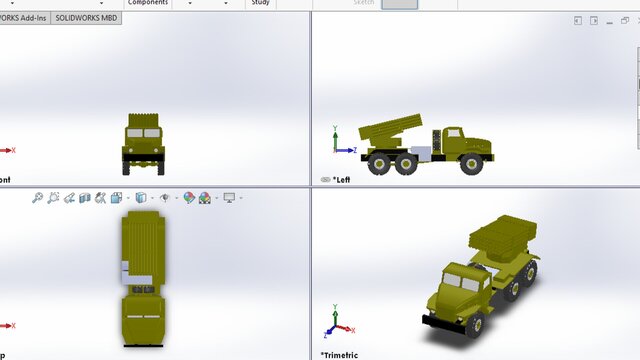Click the truck model in the Left view
The width and height of the screenshot is (640, 360).
[427, 144]
